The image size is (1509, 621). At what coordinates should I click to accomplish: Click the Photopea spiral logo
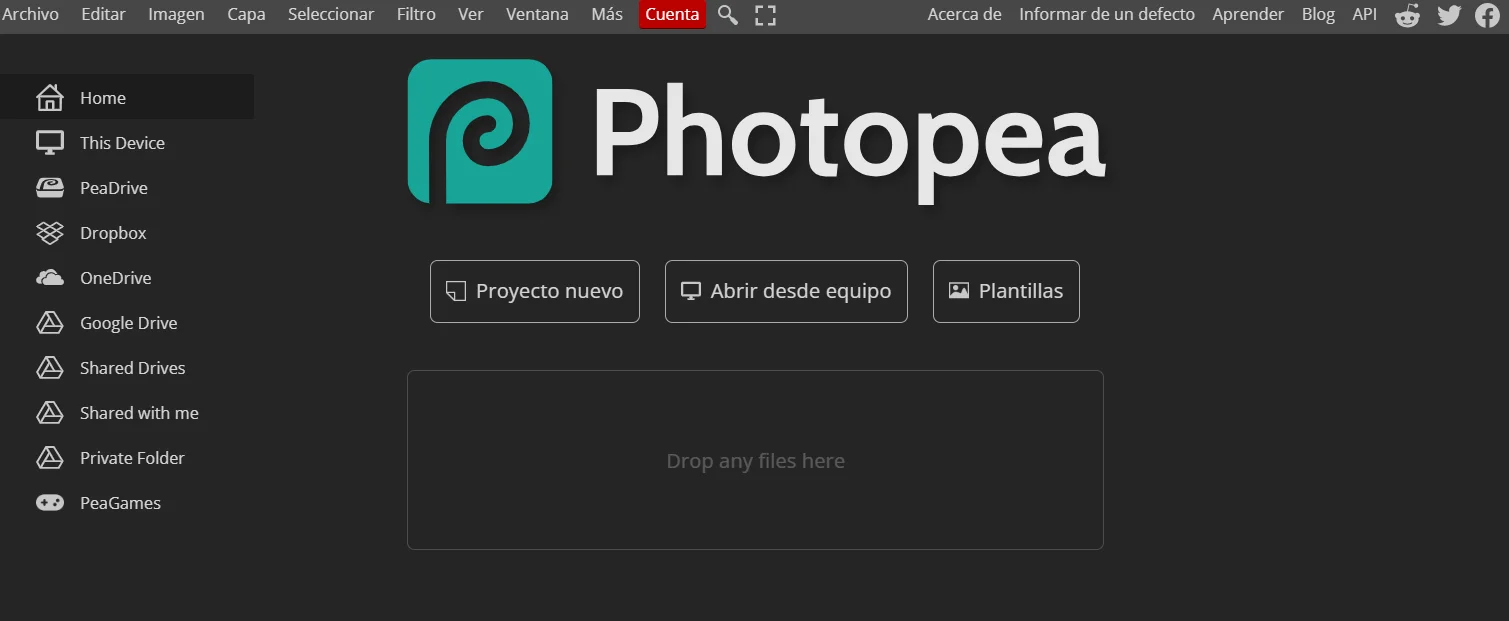[x=480, y=131]
